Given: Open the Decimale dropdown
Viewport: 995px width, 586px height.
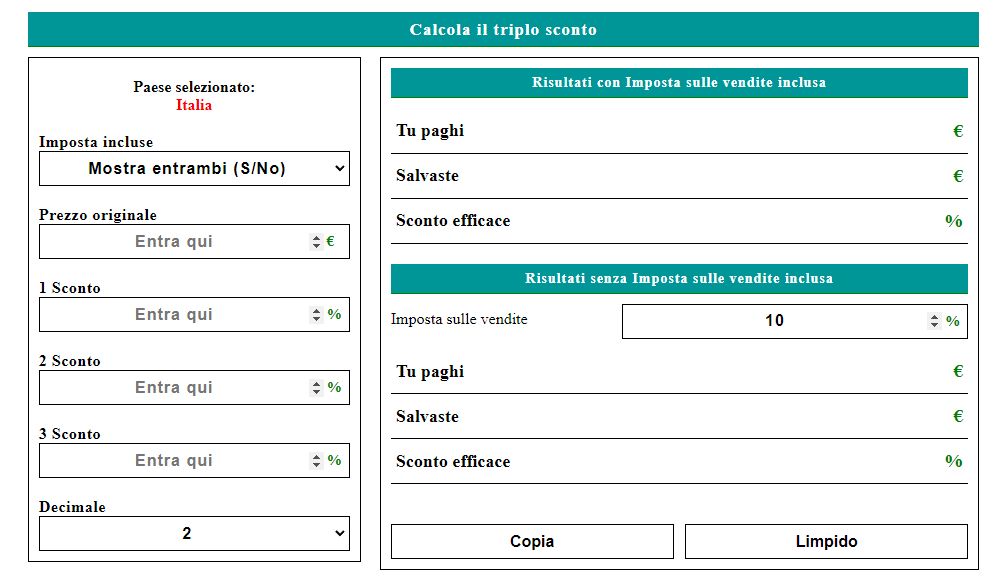Looking at the screenshot, I should pos(194,533).
